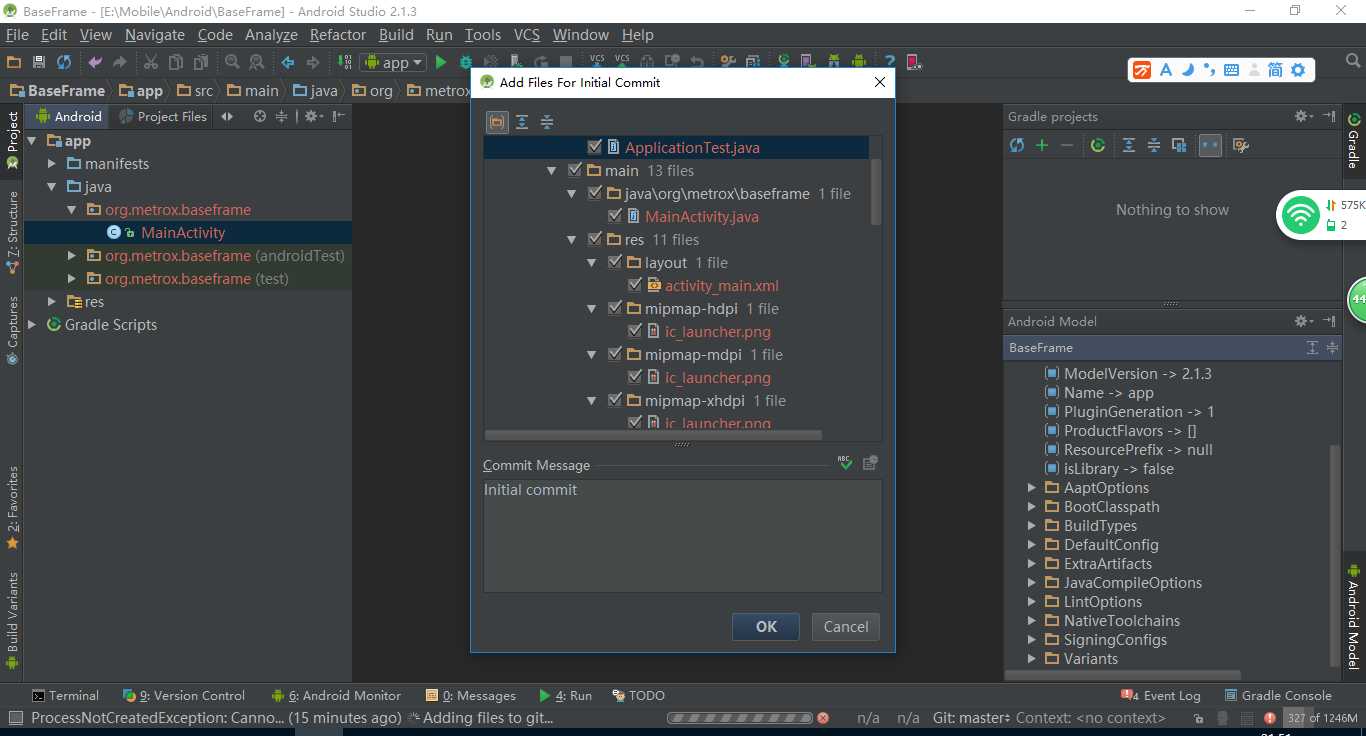The height and width of the screenshot is (736, 1366).
Task: Click OK to confirm initial commit
Action: pos(766,627)
